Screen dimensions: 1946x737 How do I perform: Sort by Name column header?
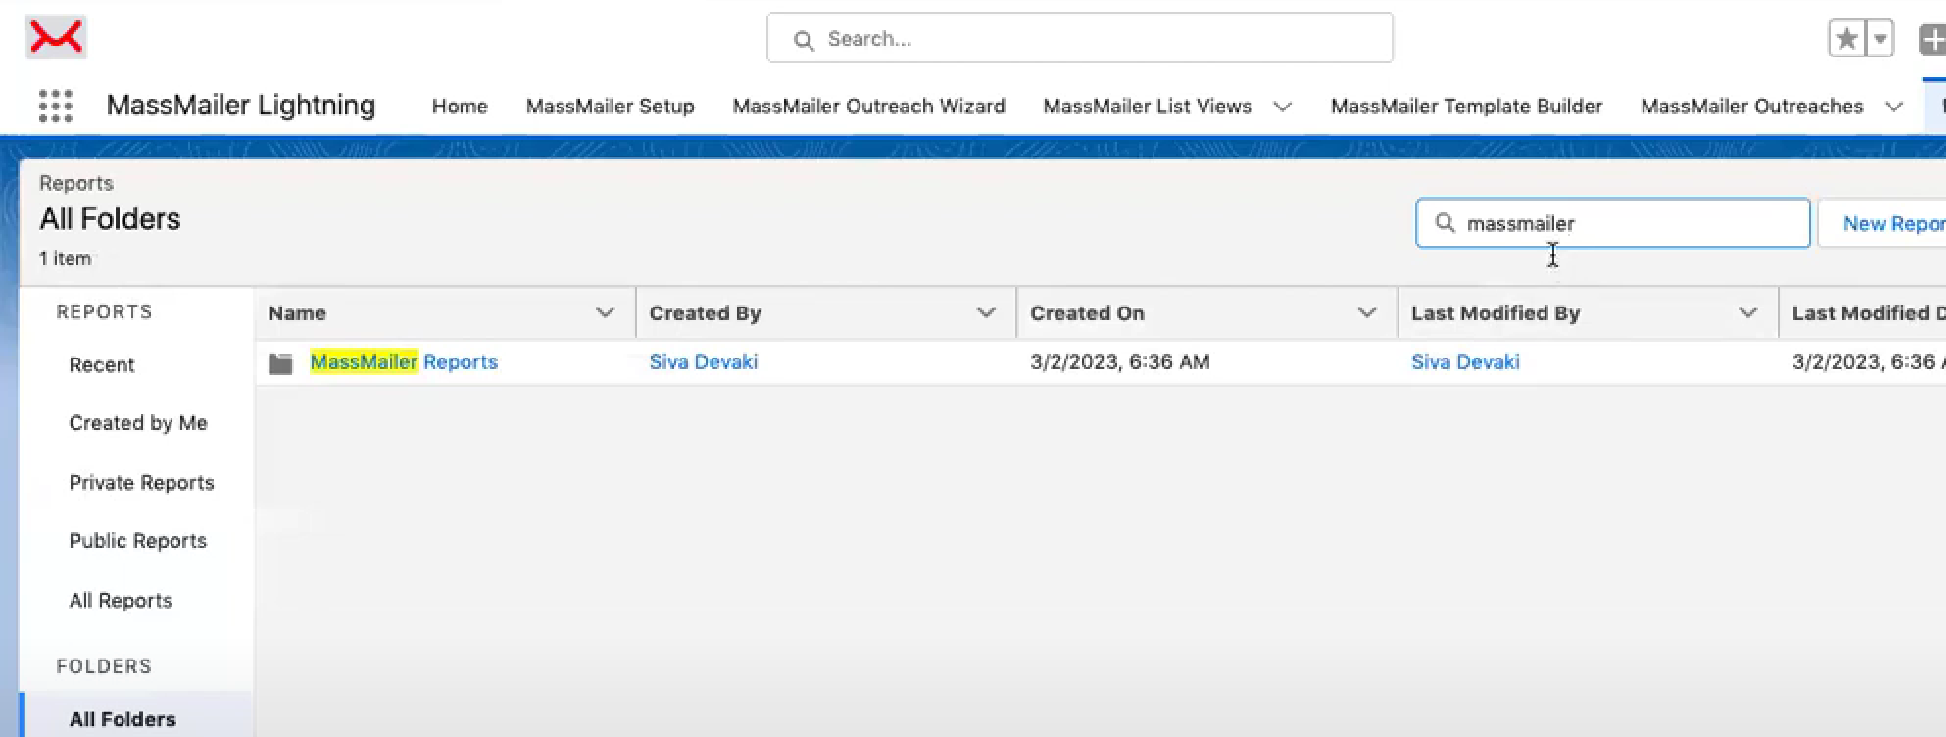click(x=297, y=313)
